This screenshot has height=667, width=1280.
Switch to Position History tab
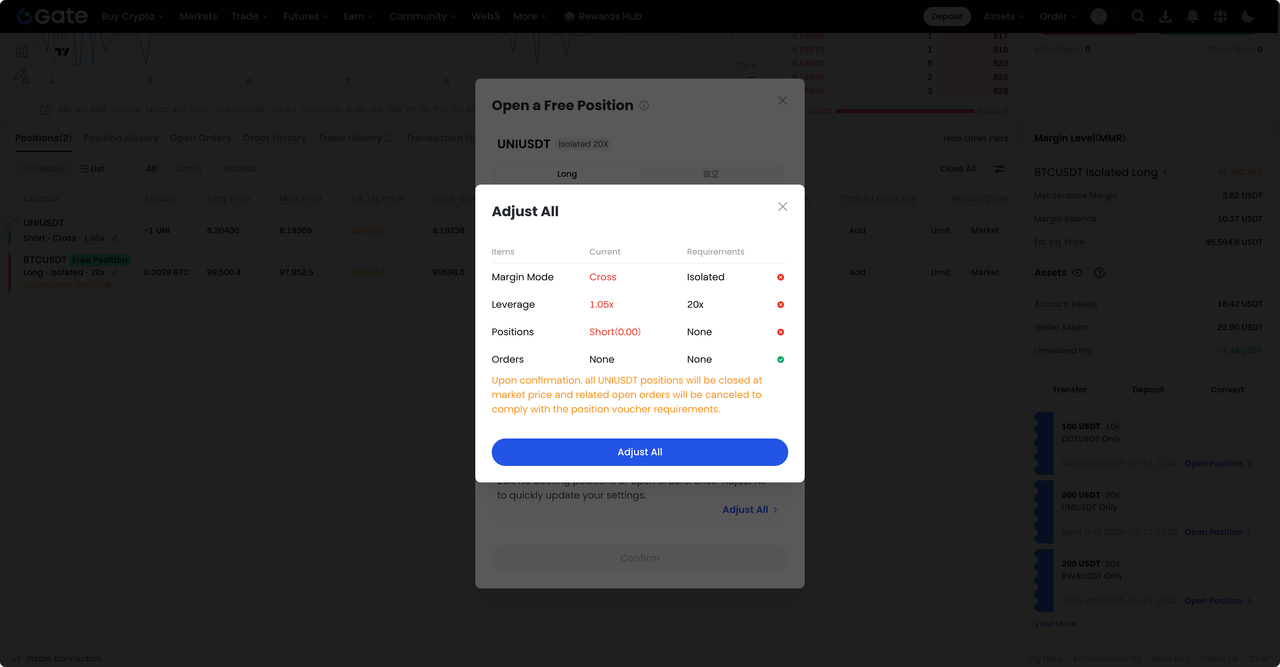coord(120,138)
